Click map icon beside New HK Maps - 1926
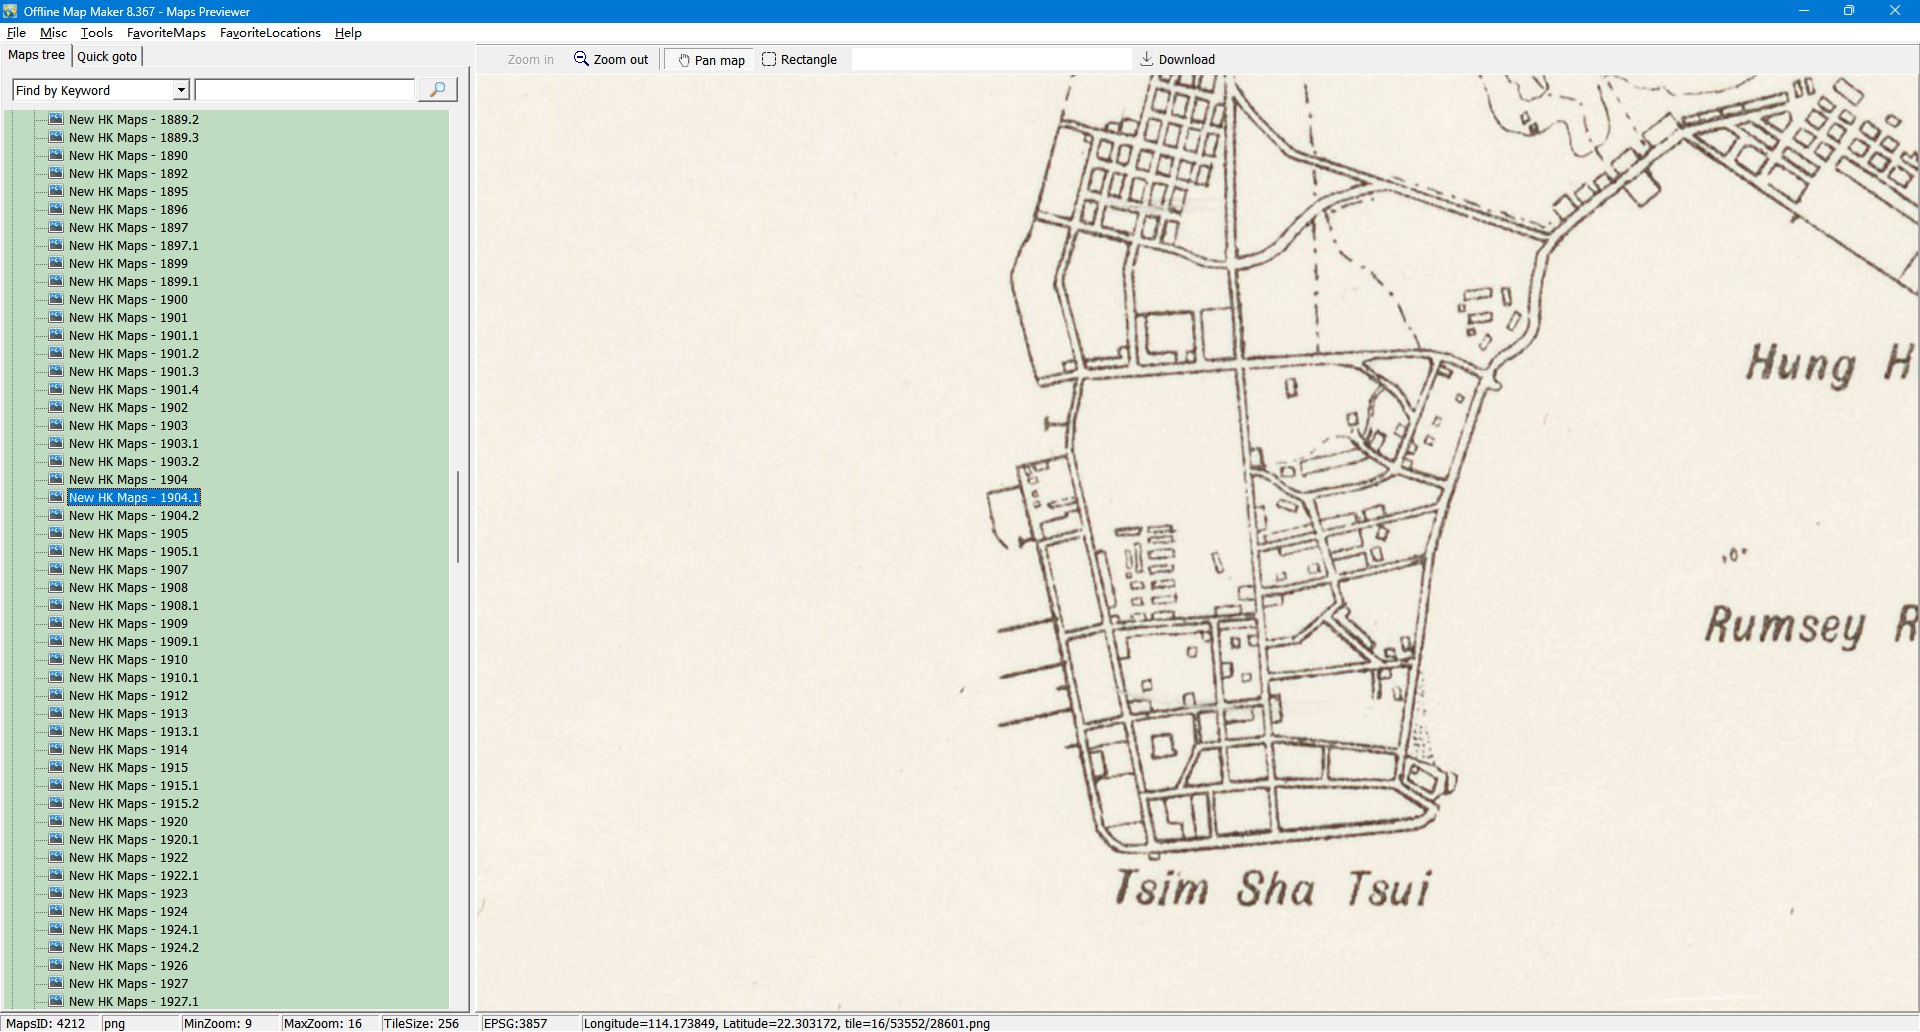The height and width of the screenshot is (1032, 1920). pos(56,965)
